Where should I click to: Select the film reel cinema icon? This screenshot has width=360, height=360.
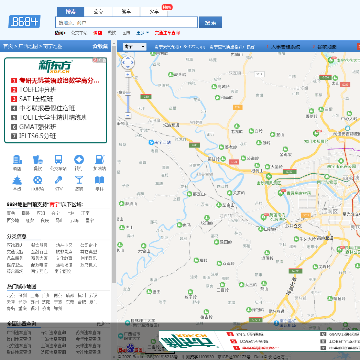coord(37,180)
